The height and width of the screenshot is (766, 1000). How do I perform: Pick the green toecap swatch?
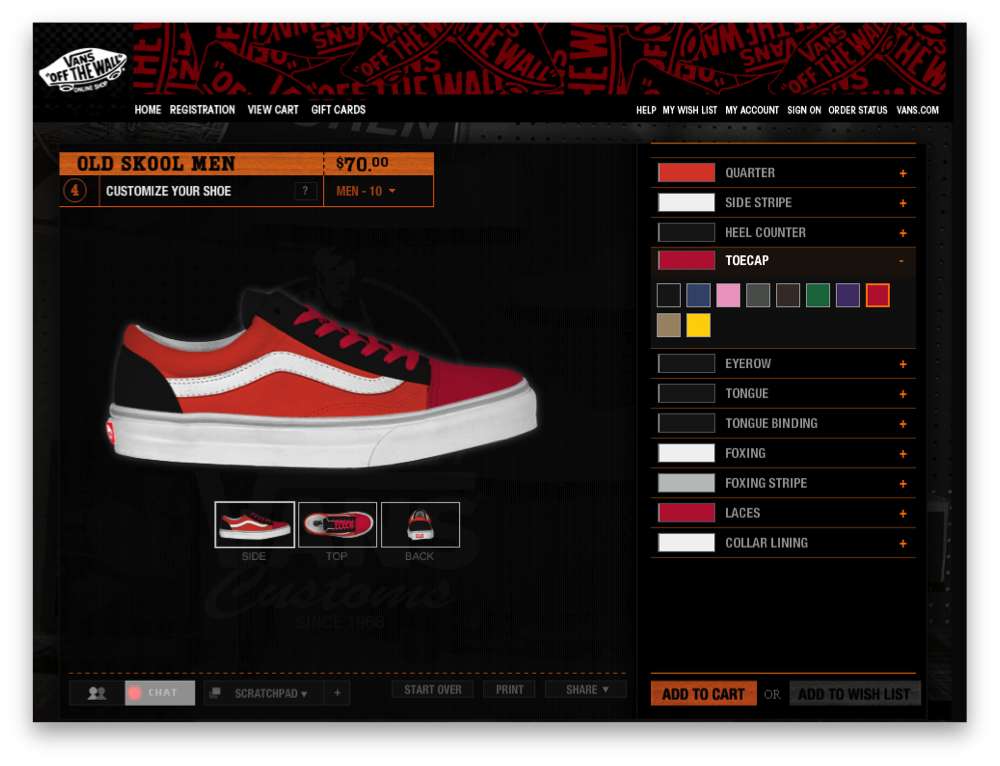818,295
